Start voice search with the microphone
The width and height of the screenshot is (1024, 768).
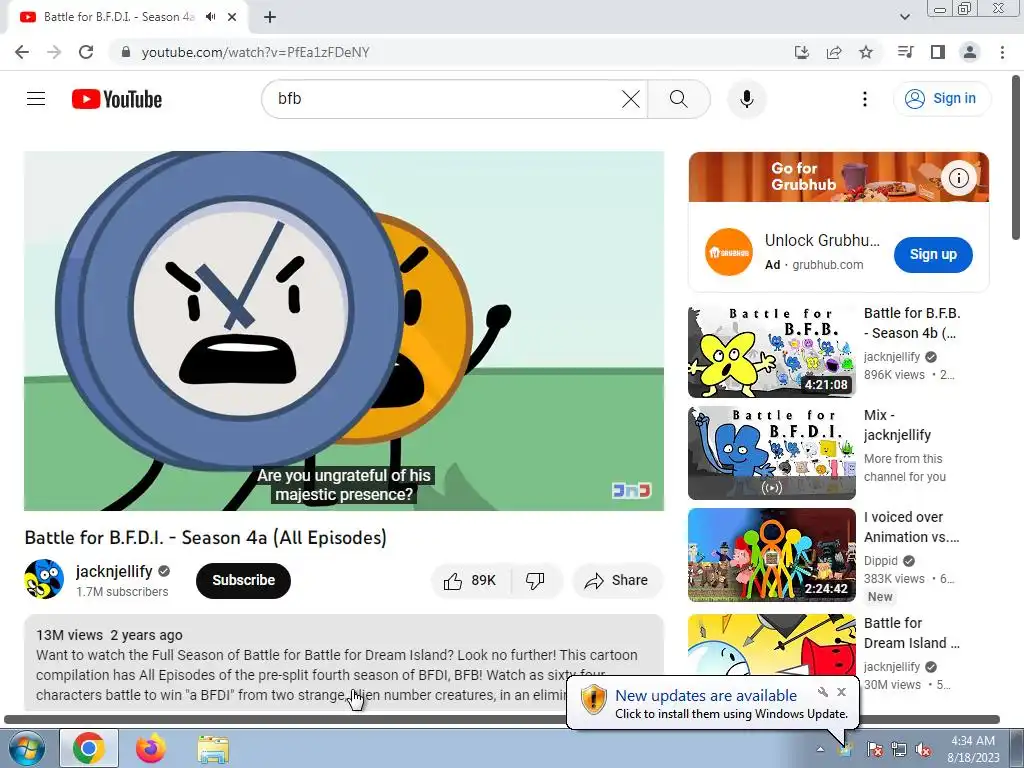746,99
